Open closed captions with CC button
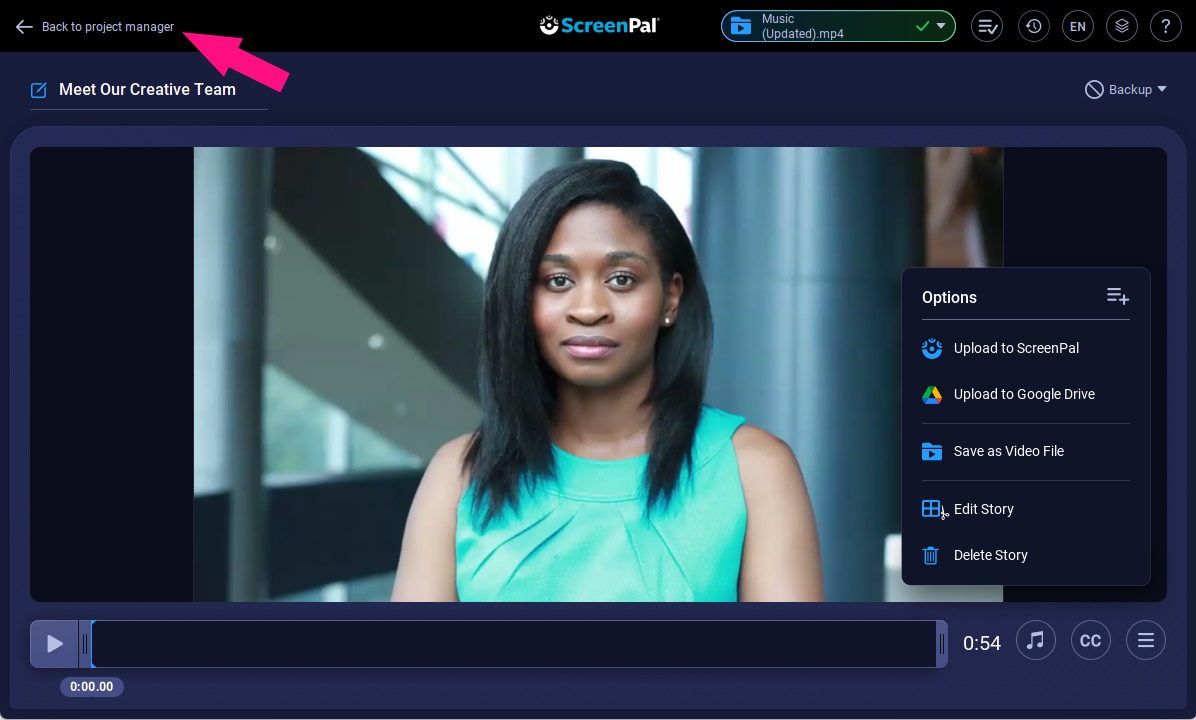This screenshot has width=1196, height=720. pos(1091,641)
